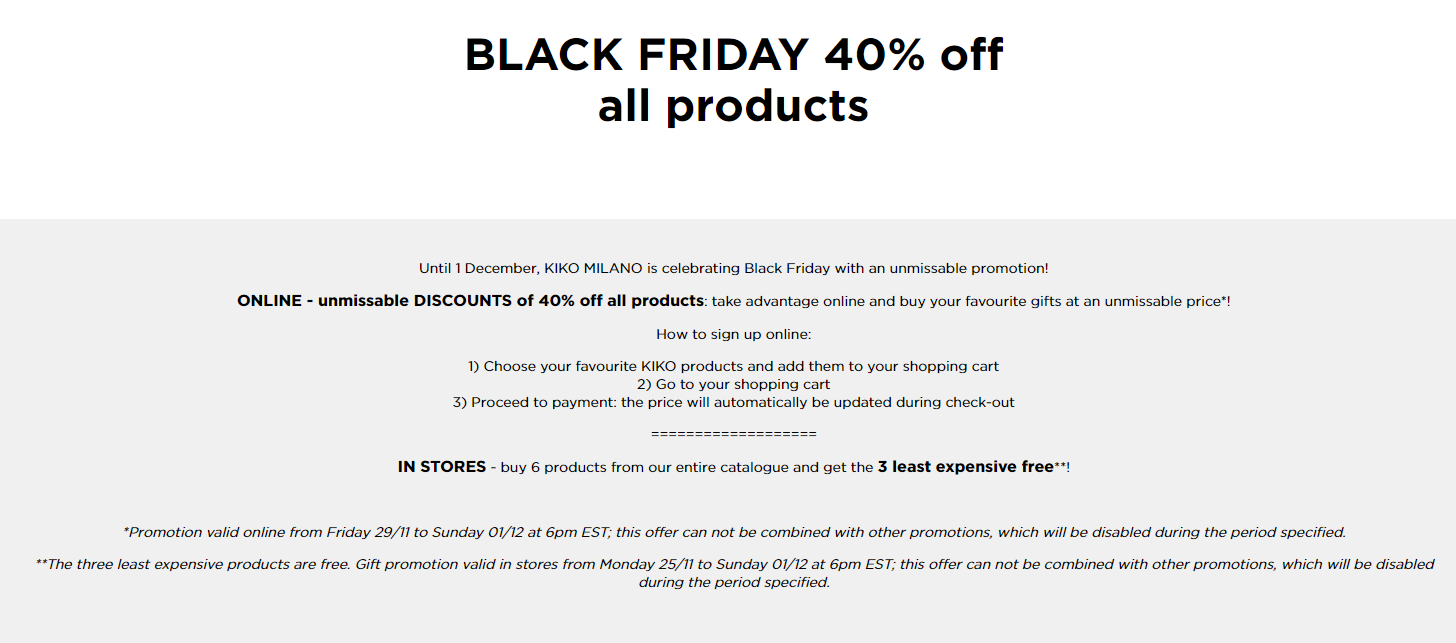Click step 1 about choosing favourite KIKO products
The width and height of the screenshot is (1456, 643).
pyautogui.click(x=733, y=366)
